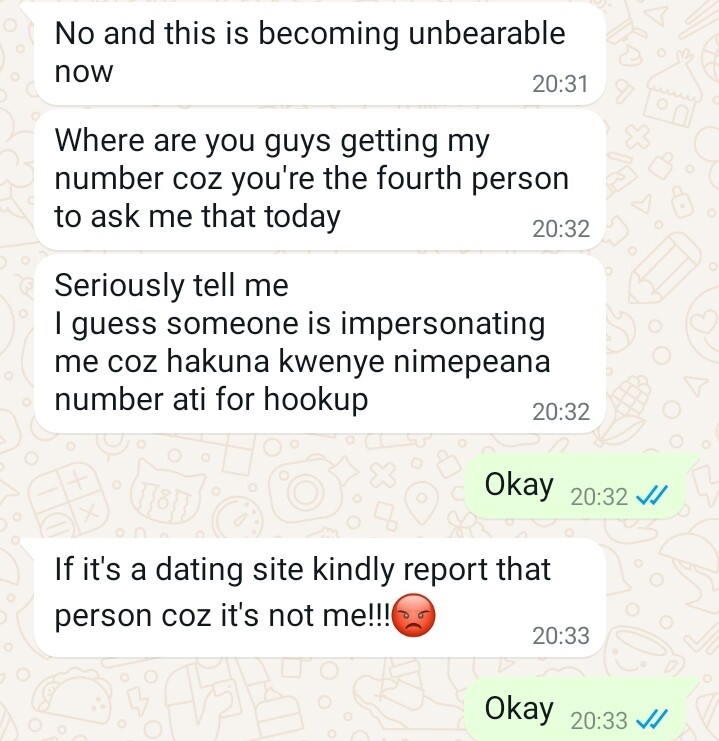
Task: Tap the 20:33 timestamp on dating site message
Action: pyautogui.click(x=561, y=636)
